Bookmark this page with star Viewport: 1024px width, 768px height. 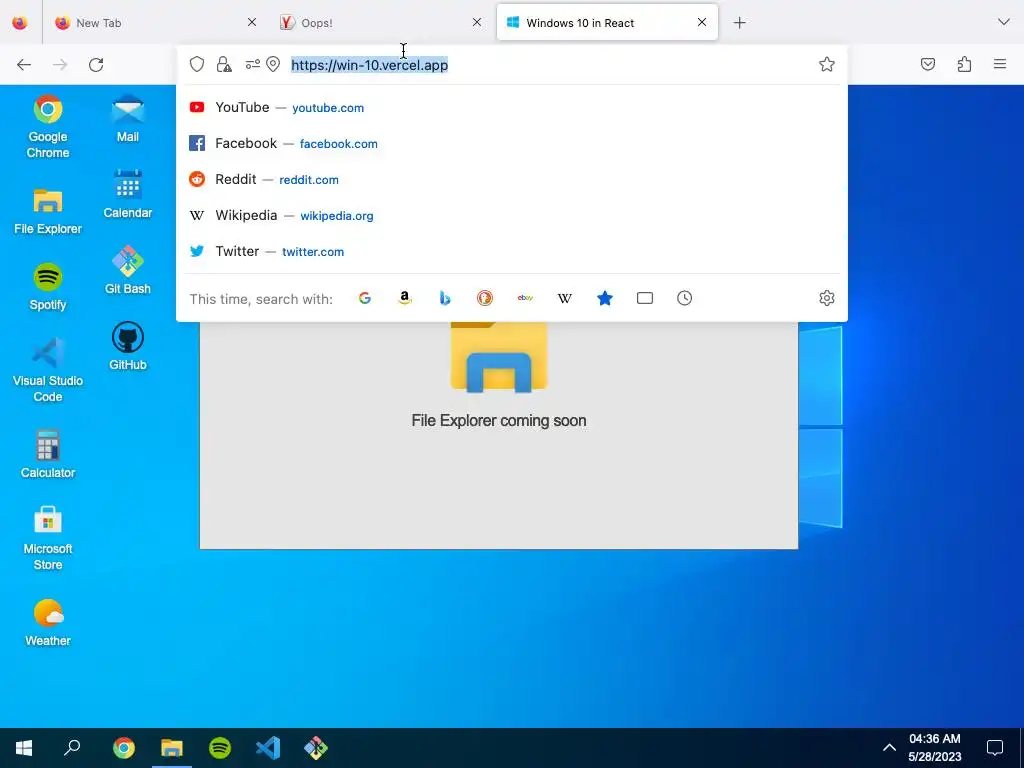click(x=827, y=64)
